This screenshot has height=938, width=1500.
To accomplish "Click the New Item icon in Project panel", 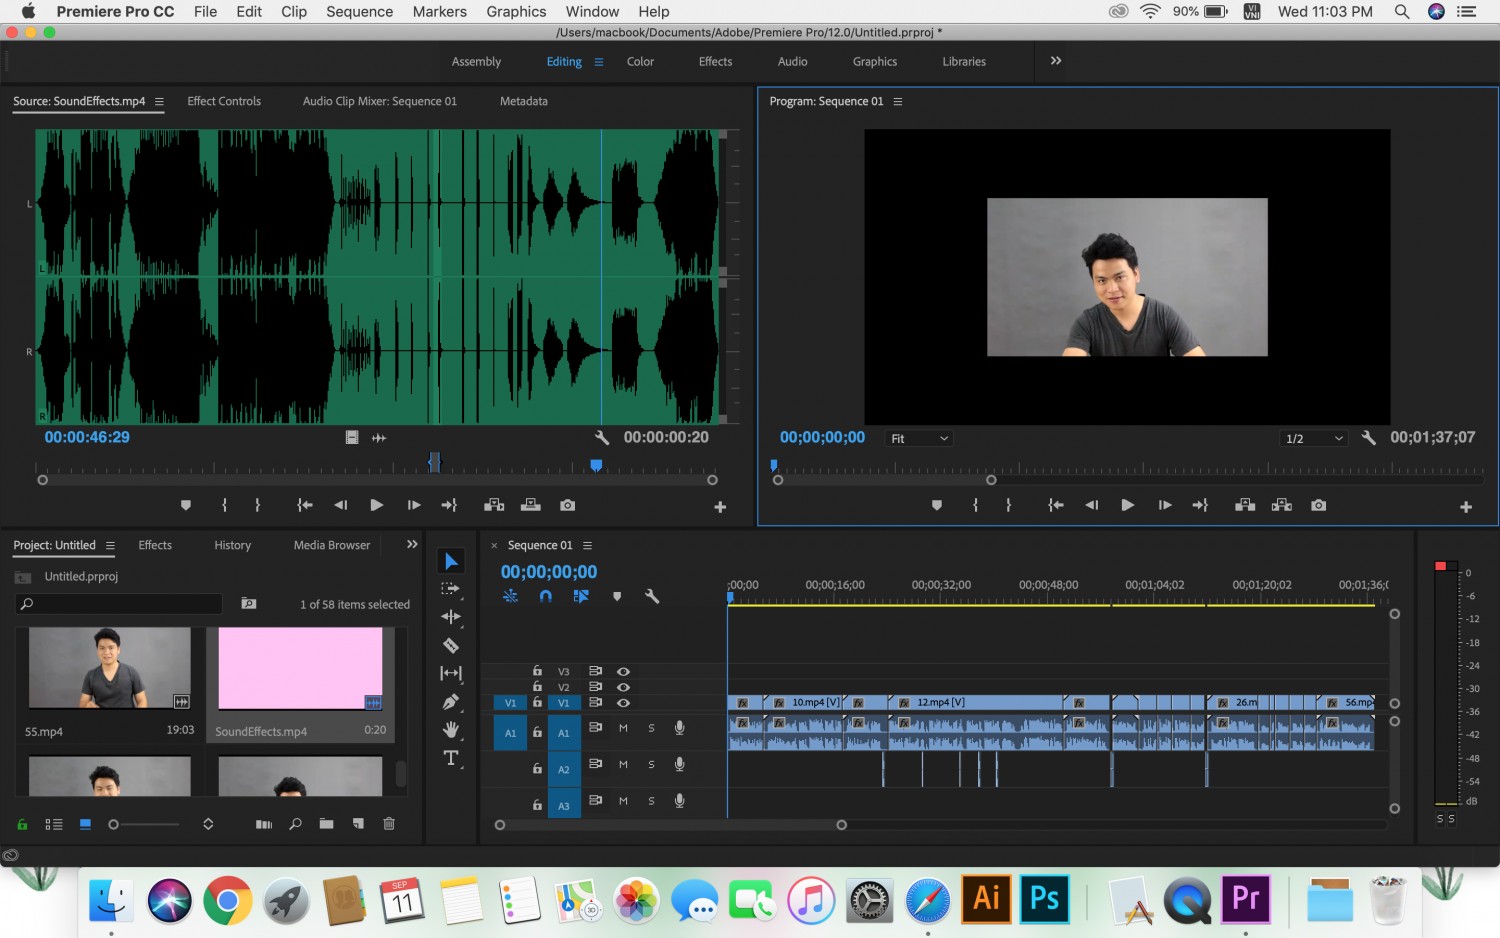I will tap(358, 824).
